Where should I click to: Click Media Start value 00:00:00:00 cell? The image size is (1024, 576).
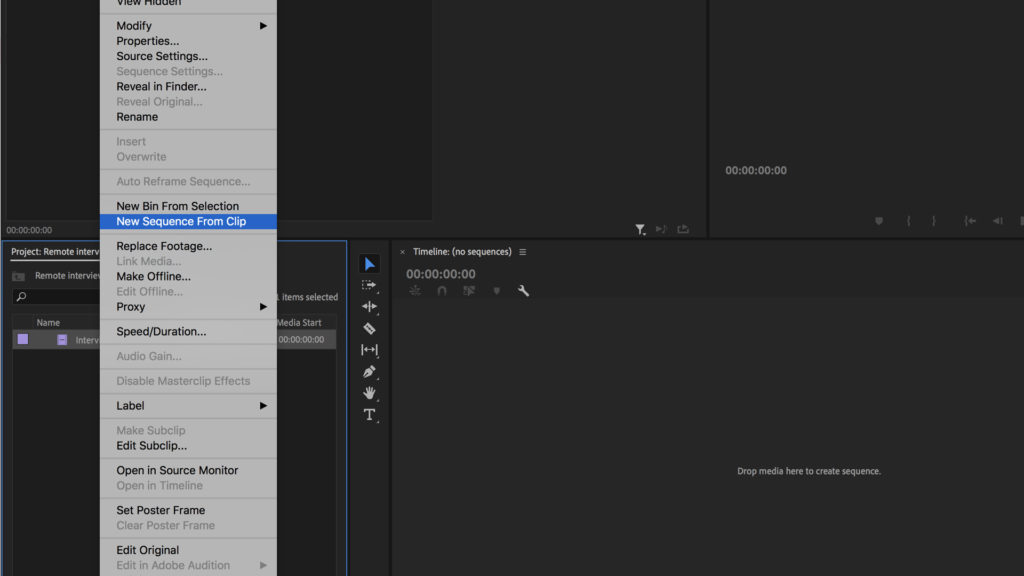pos(301,340)
